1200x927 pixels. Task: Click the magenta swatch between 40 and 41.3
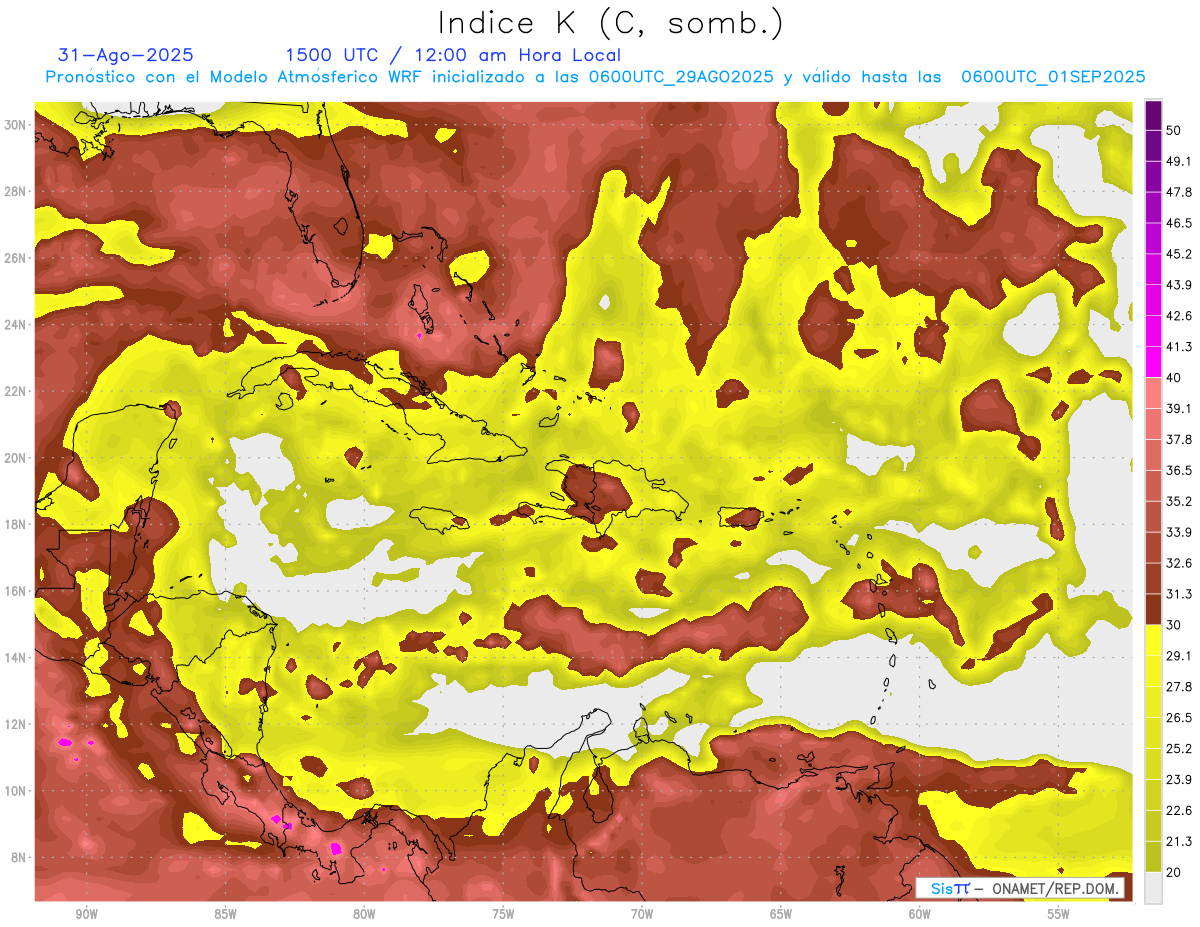[x=1153, y=362]
